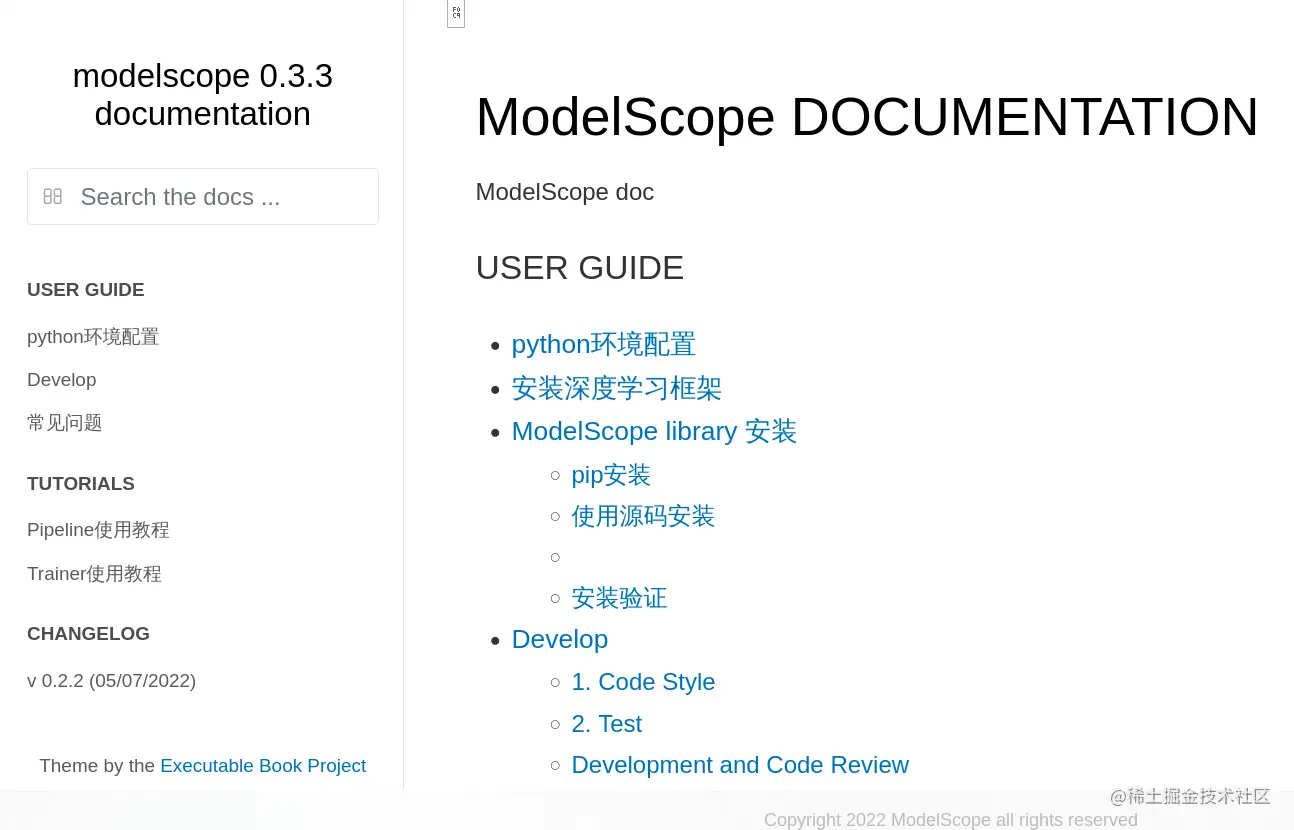
Task: Click the modelscope 0.3.3 documentation title
Action: [203, 95]
